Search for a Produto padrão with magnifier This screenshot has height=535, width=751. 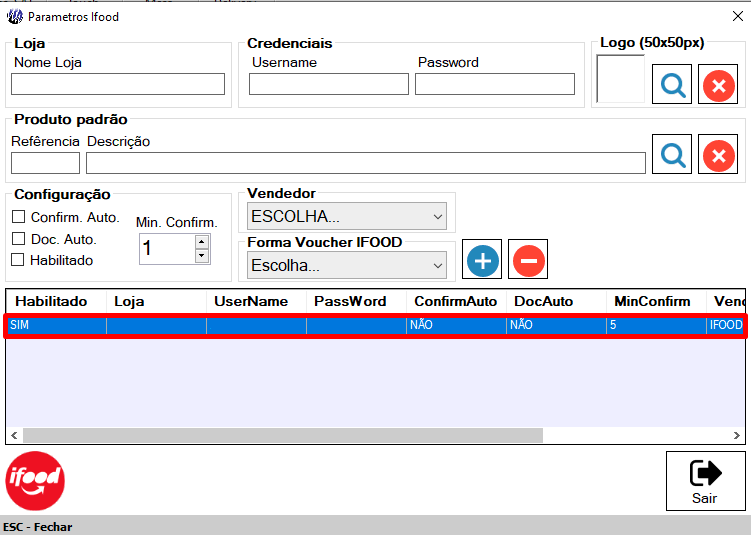(x=671, y=154)
